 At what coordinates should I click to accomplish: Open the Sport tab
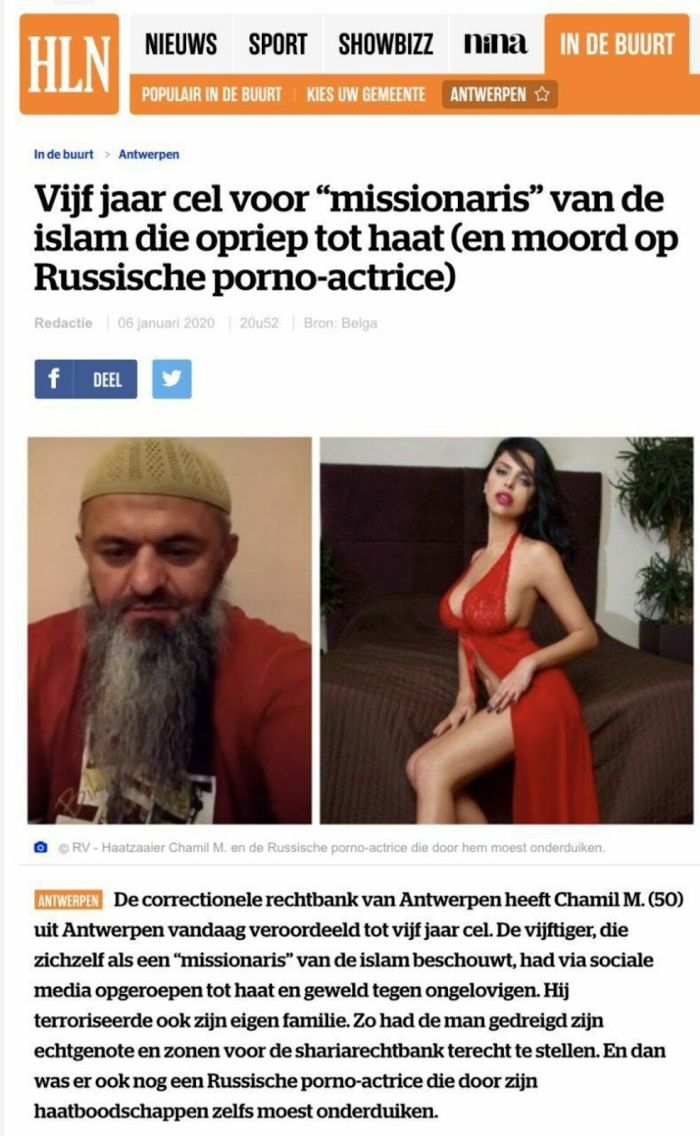[278, 44]
